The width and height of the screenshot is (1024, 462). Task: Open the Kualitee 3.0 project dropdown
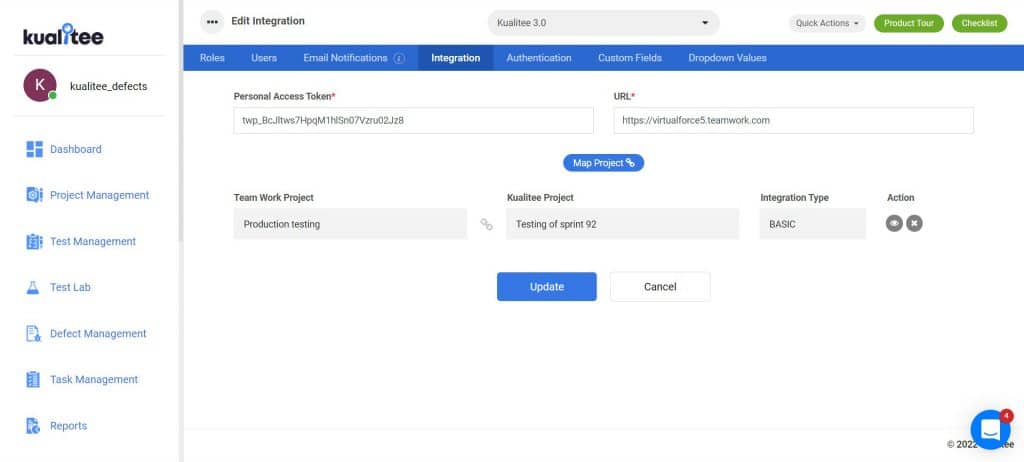[603, 22]
